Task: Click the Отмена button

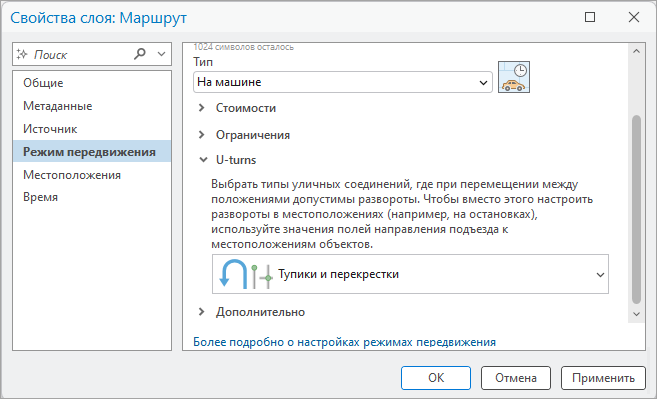Action: [x=516, y=378]
